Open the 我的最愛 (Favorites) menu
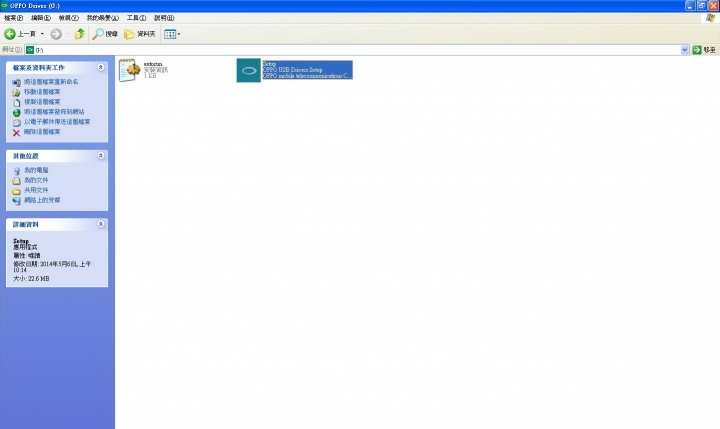The height and width of the screenshot is (429, 720). click(x=102, y=18)
